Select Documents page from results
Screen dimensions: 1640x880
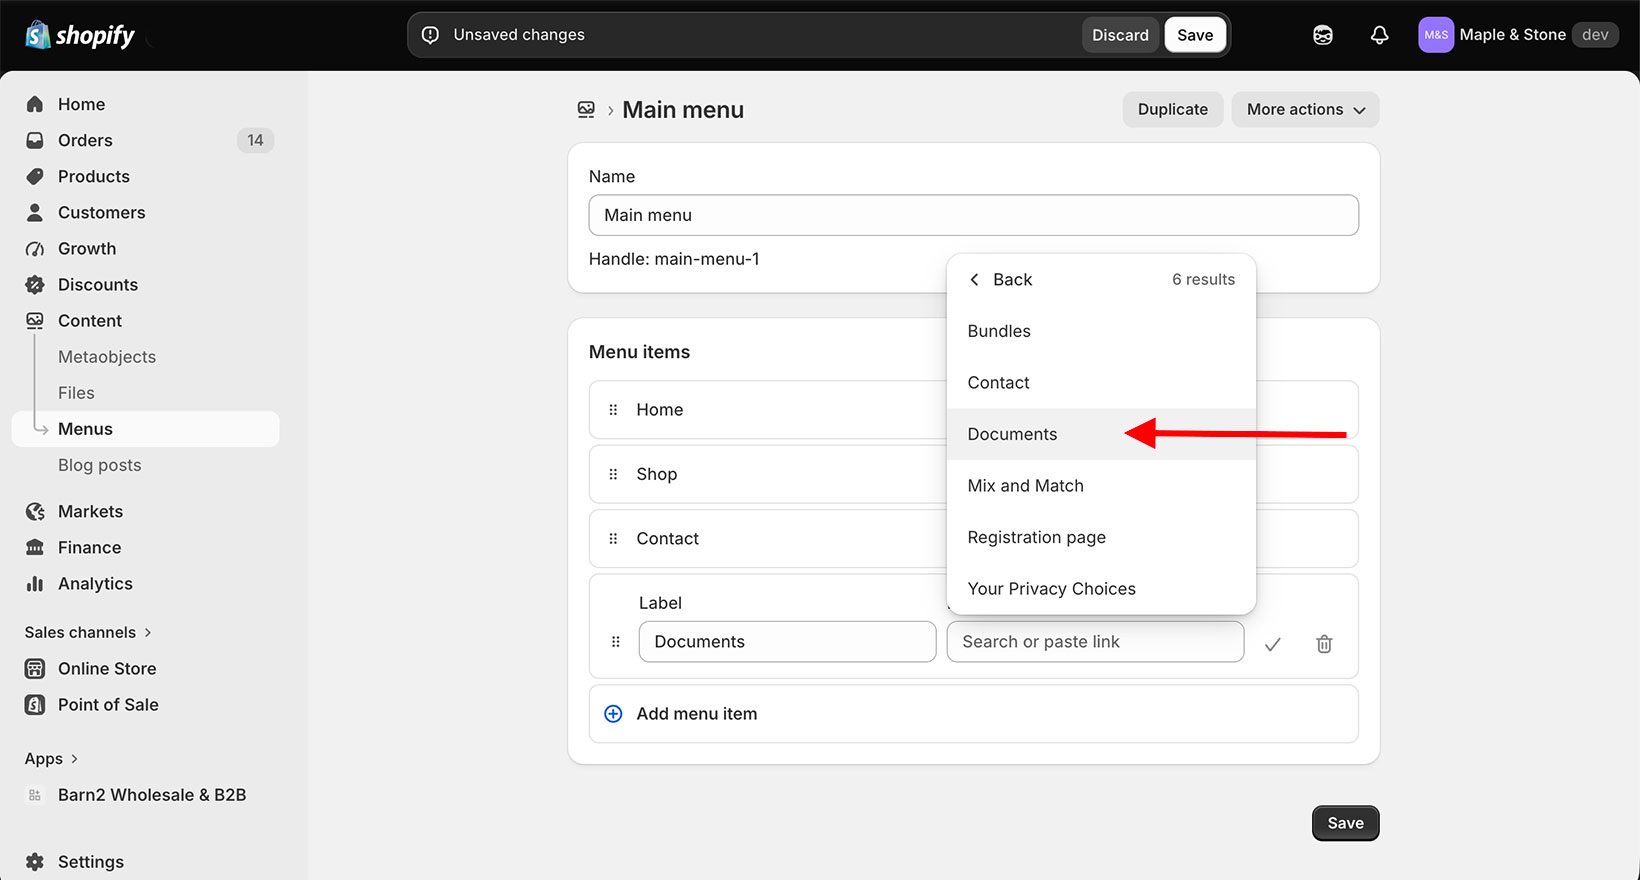click(1101, 434)
